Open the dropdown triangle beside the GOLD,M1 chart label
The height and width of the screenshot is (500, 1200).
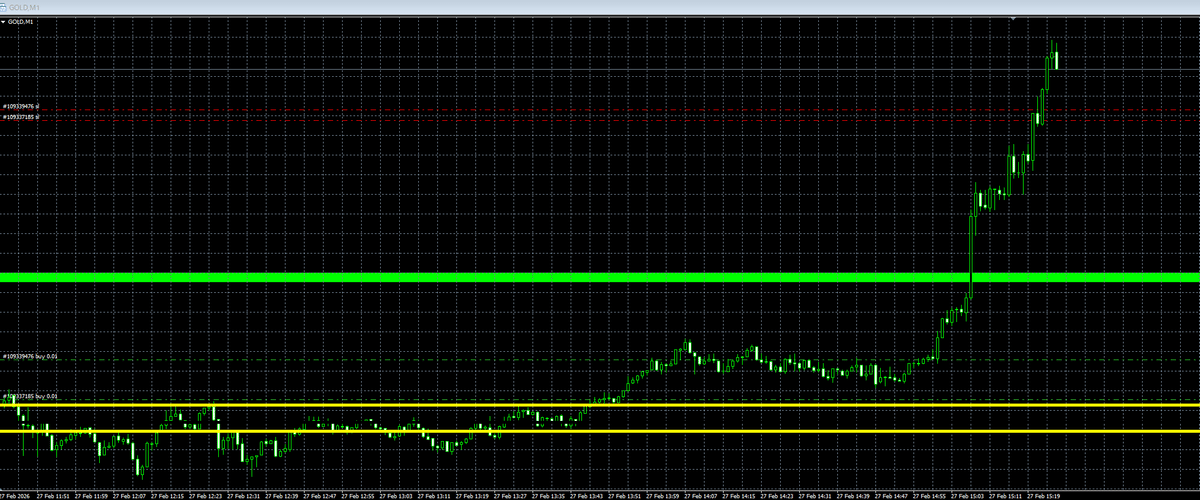coord(3,21)
